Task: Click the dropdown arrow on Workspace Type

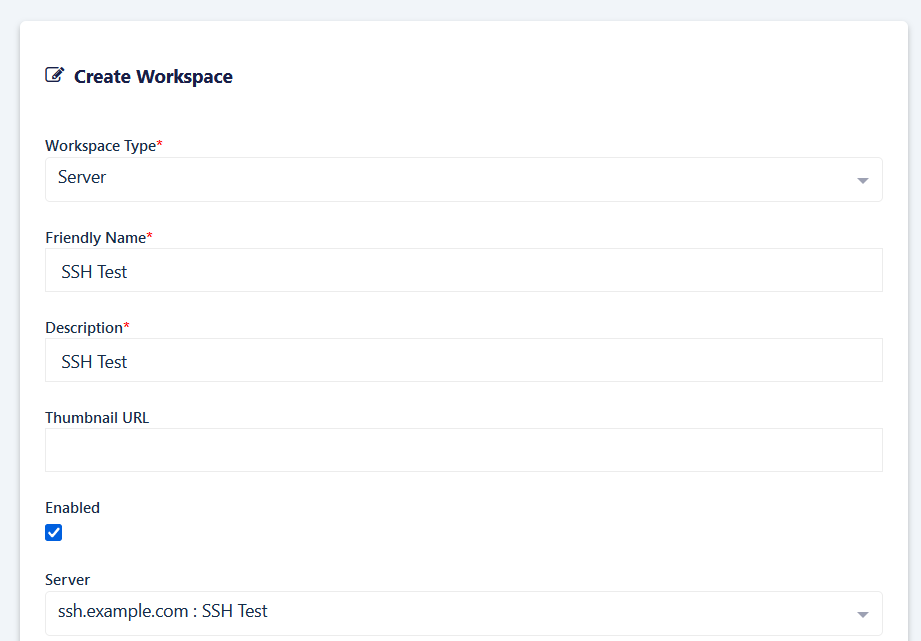Action: click(x=861, y=180)
